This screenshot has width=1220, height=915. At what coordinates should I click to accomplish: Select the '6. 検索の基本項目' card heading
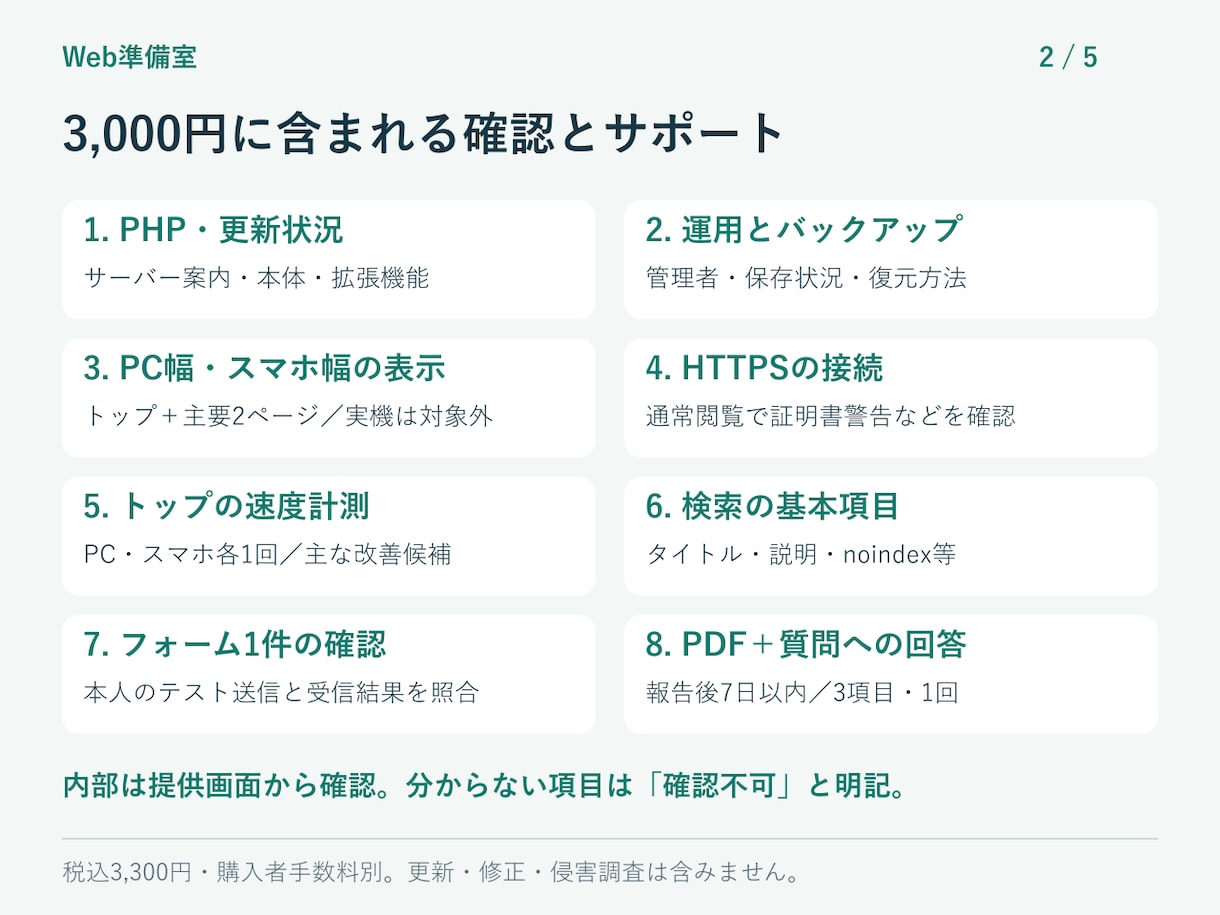click(772, 506)
